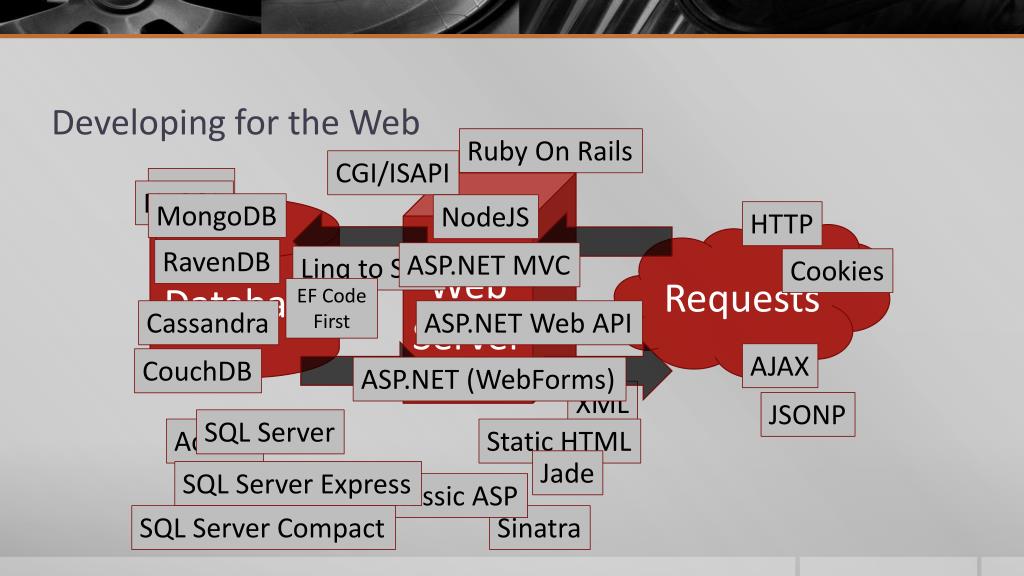This screenshot has height=576, width=1024.
Task: Click the ASP.NET (WebForms) label box
Action: point(488,379)
